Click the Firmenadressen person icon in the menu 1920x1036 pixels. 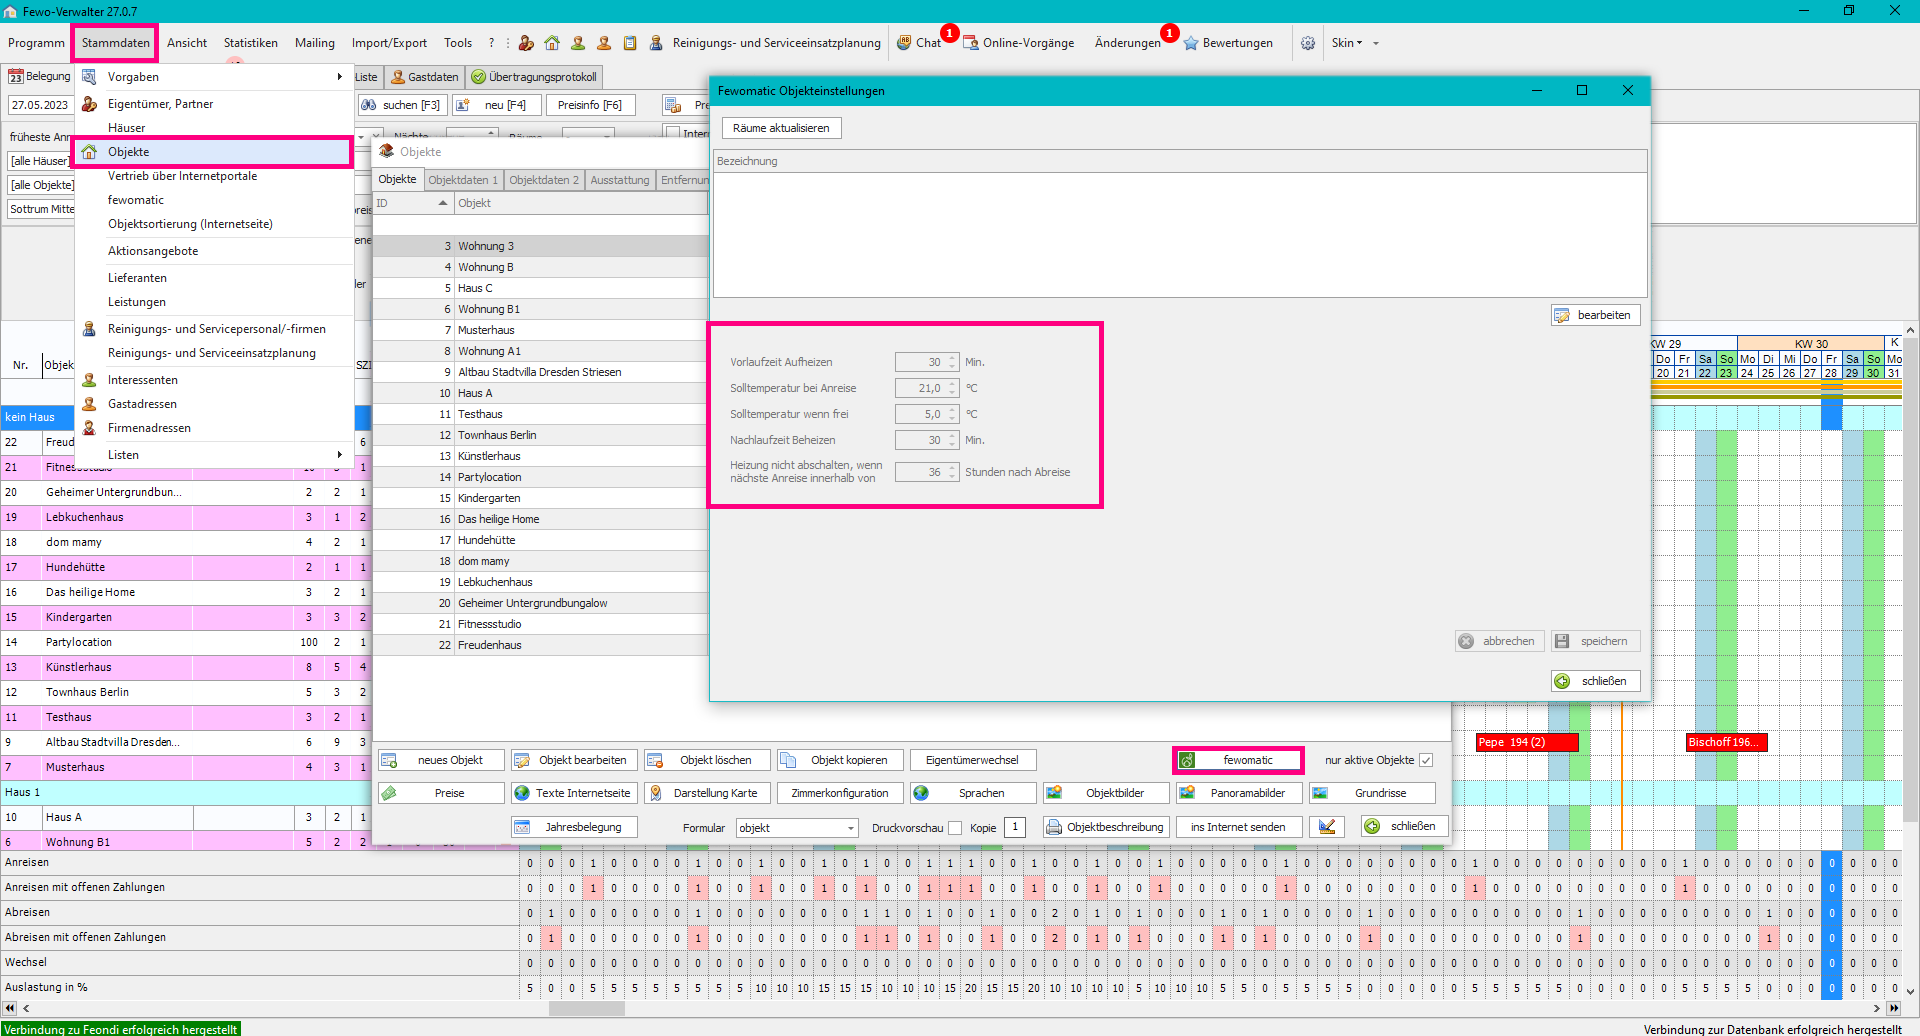click(89, 428)
